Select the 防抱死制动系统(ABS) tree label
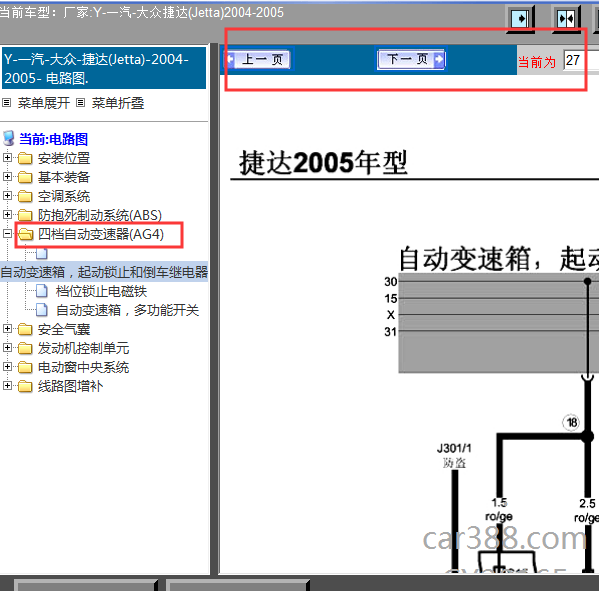 click(100, 215)
